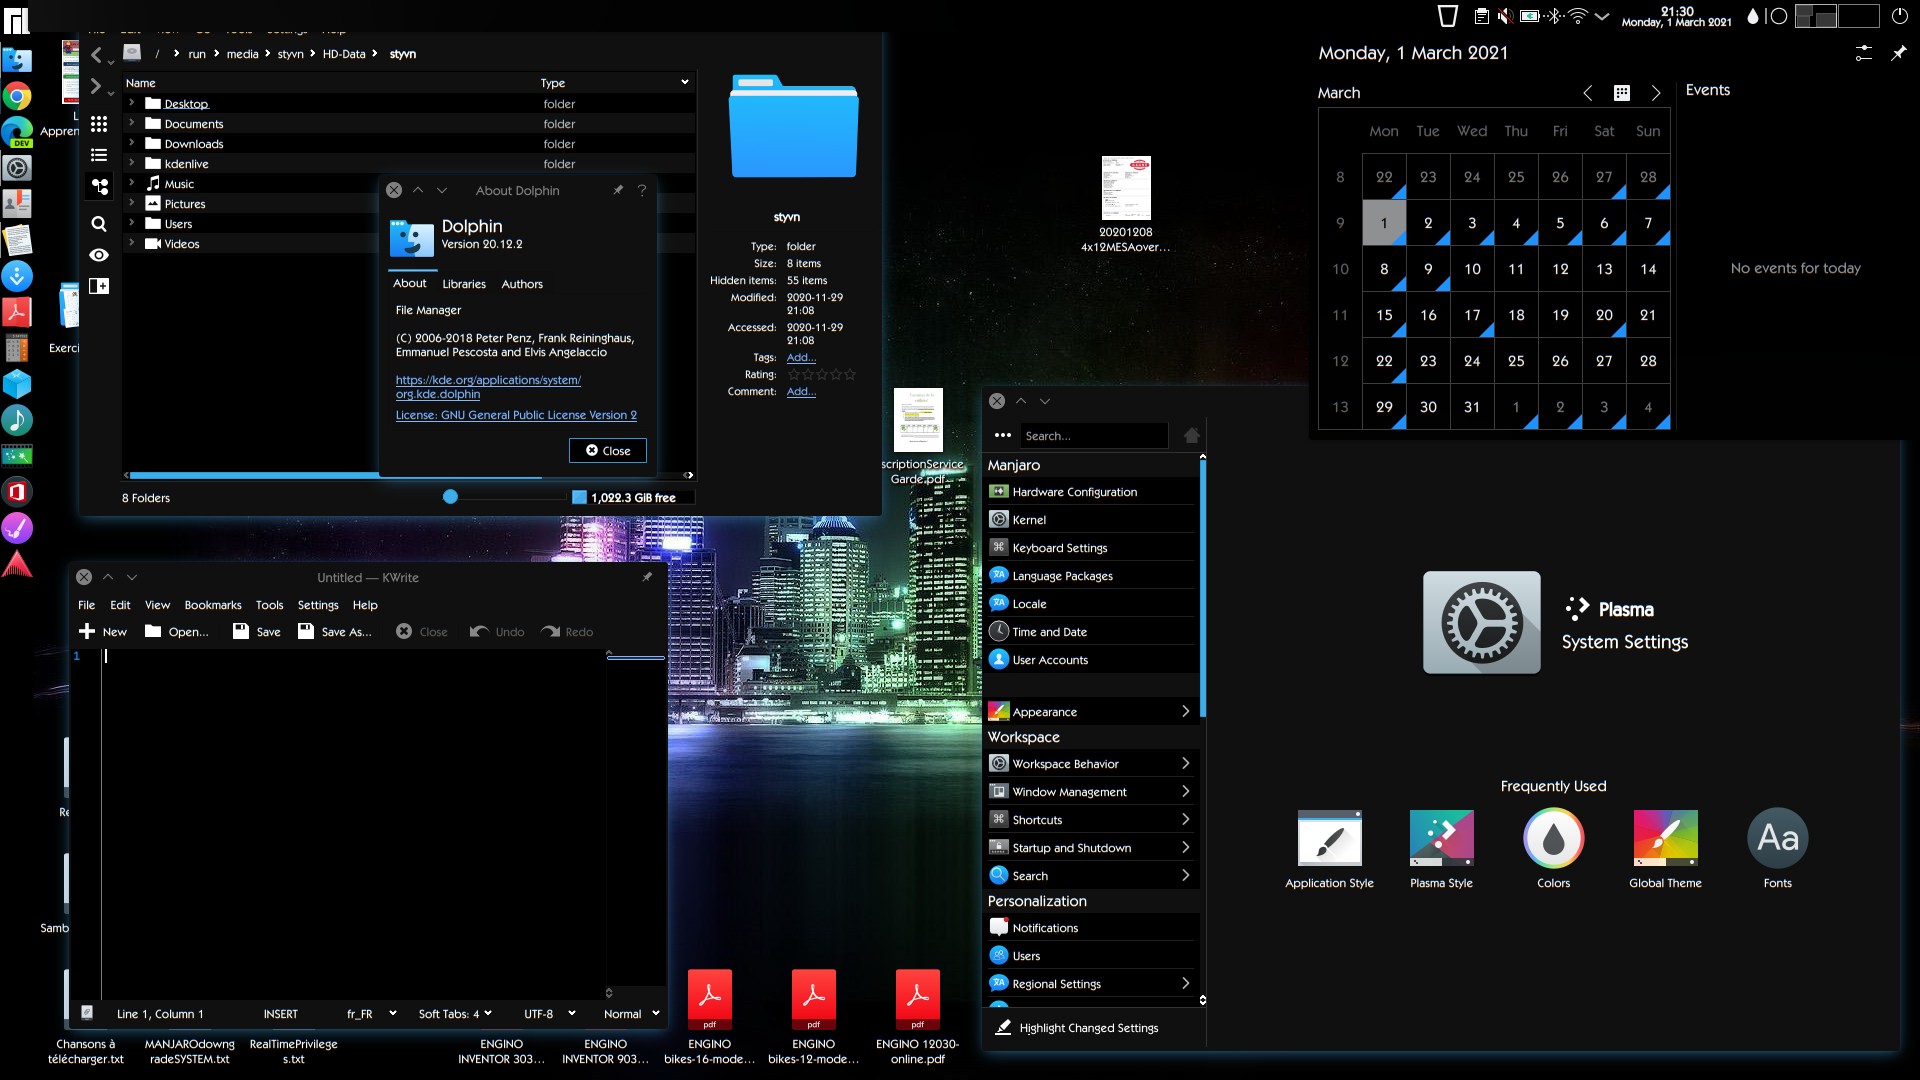Switch Dolphin to icons view mode
Image resolution: width=1920 pixels, height=1080 pixels.
click(99, 124)
